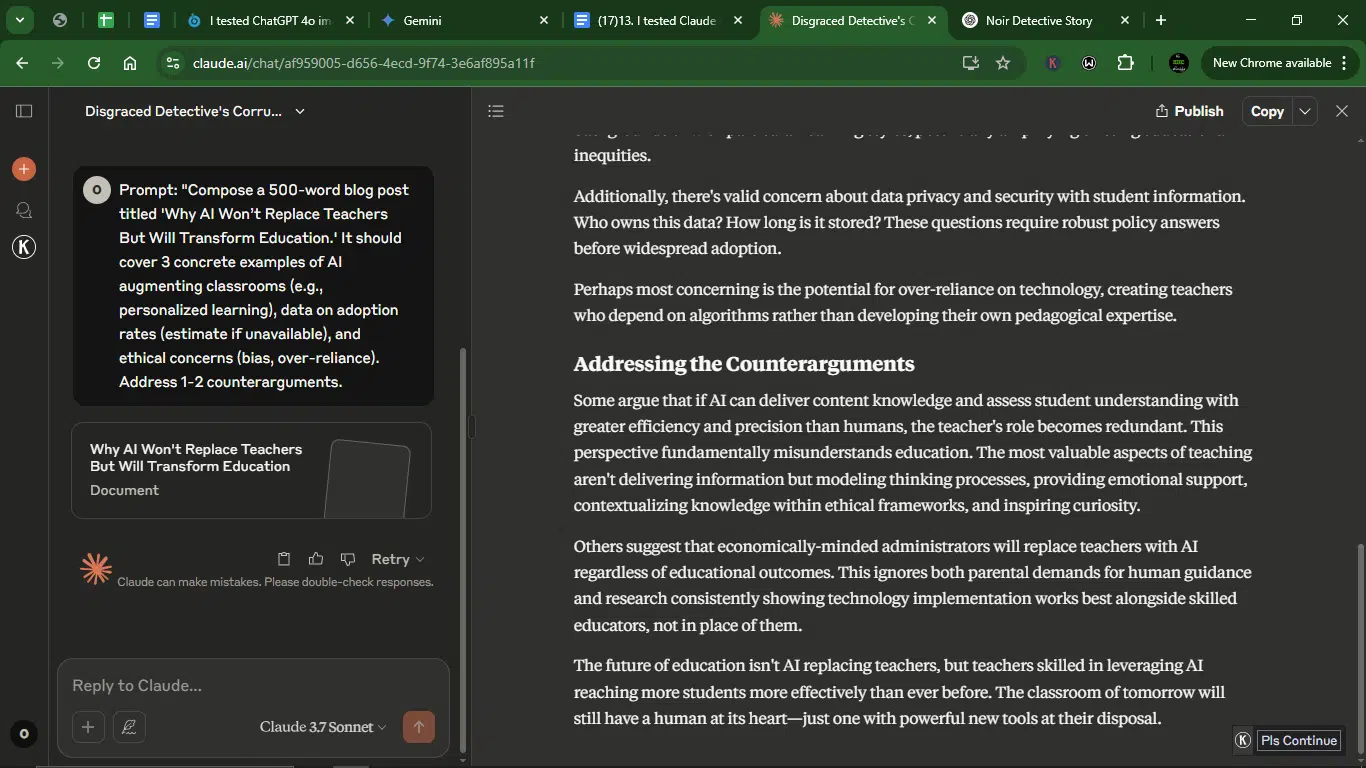Copy the response with clipboard icon
Image resolution: width=1366 pixels, height=768 pixels.
point(284,559)
